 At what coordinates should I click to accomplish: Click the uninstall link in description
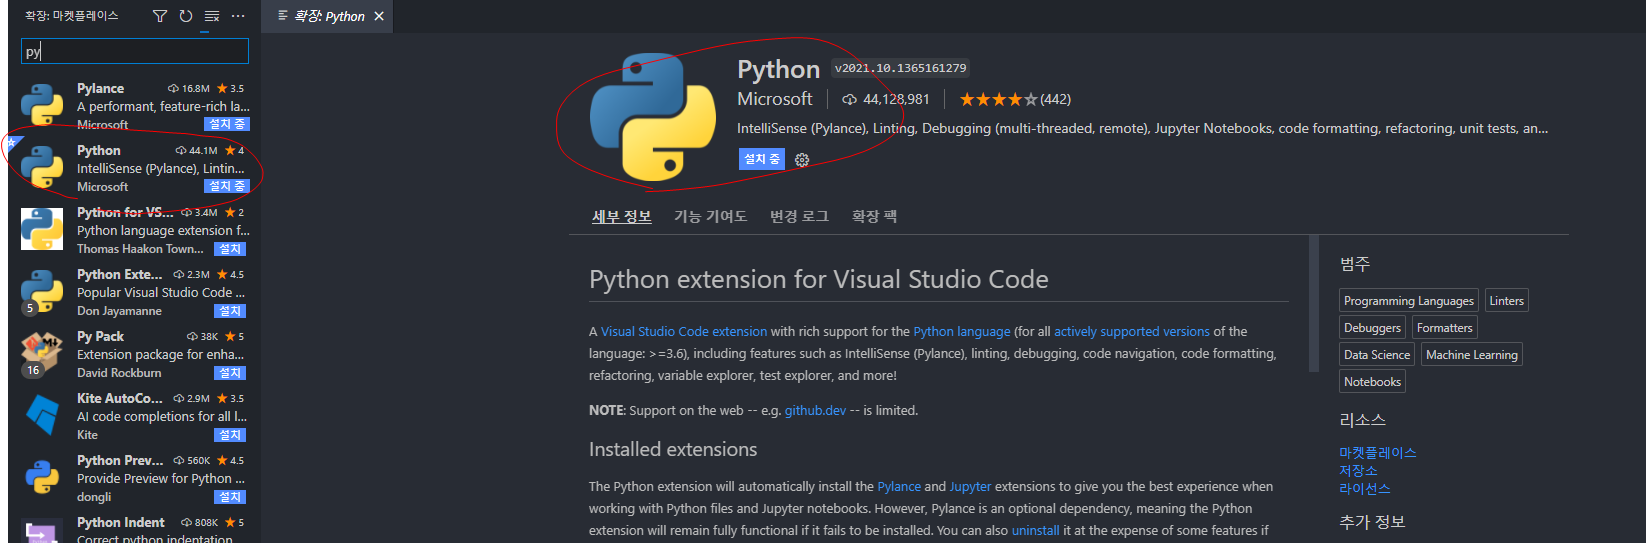click(1035, 530)
